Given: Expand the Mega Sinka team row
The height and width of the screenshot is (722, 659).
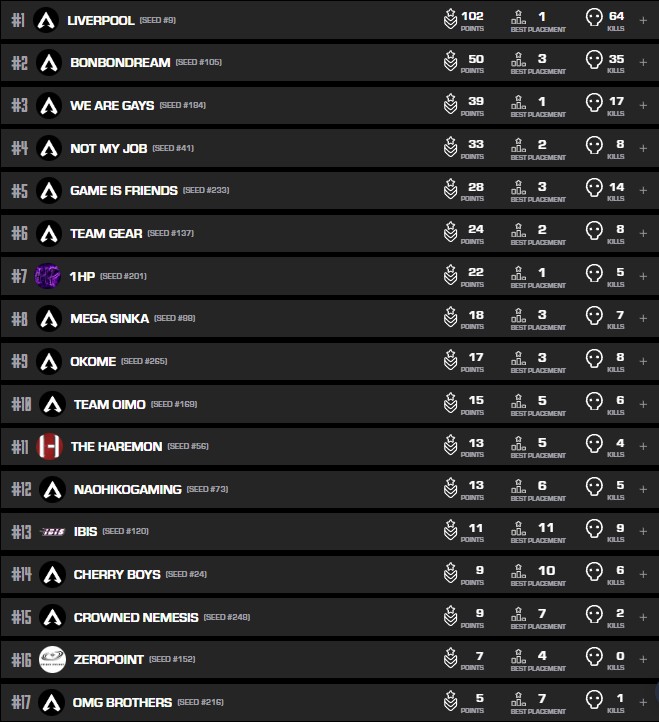Looking at the screenshot, I should point(643,318).
